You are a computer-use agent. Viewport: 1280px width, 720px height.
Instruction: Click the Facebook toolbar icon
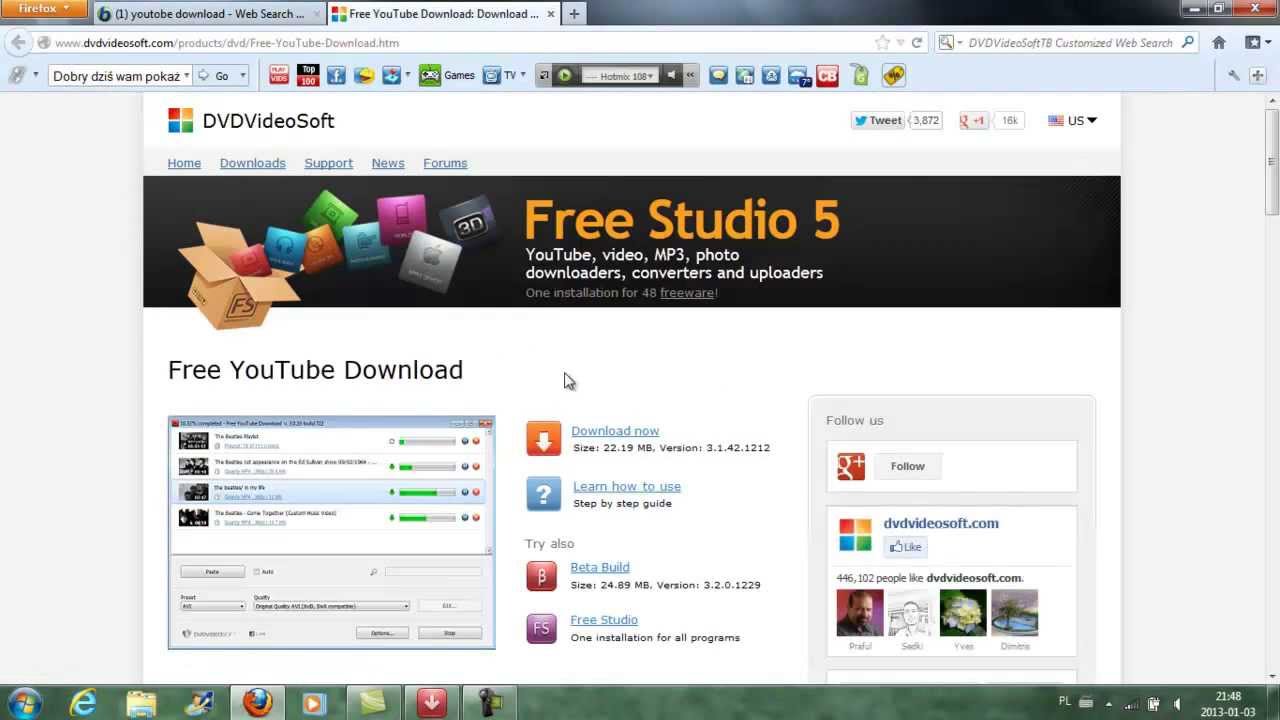coord(336,75)
